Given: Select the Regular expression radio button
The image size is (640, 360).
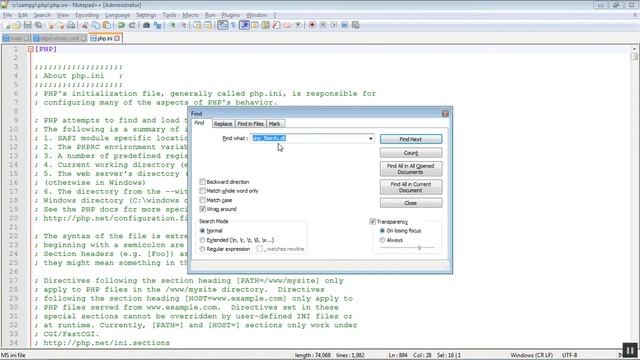Looking at the screenshot, I should (x=202, y=249).
